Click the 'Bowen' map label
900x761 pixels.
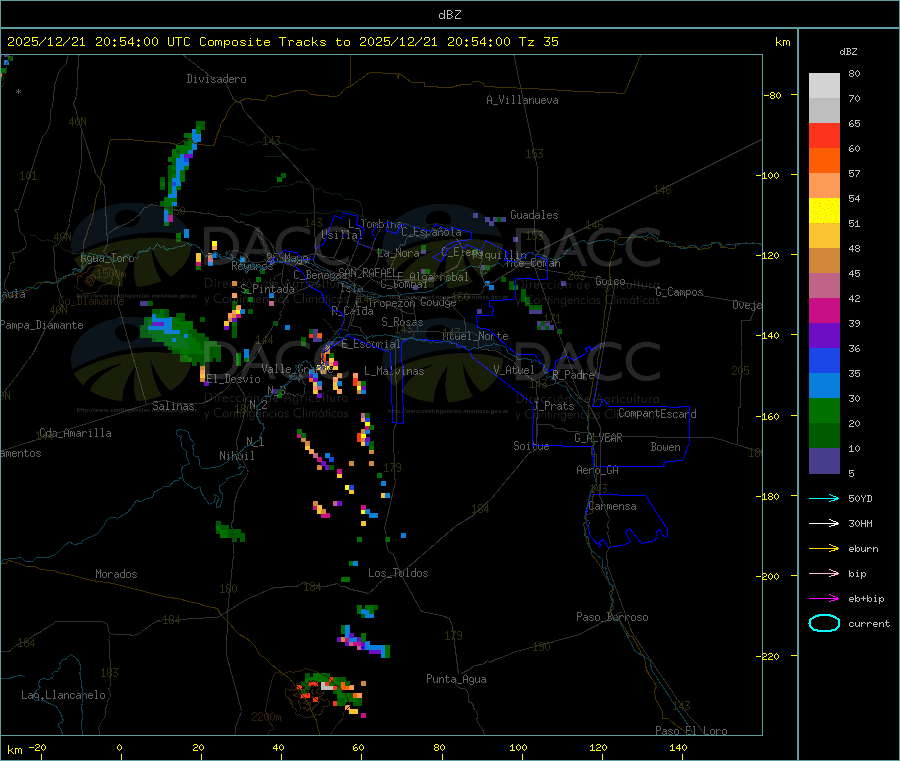[x=665, y=447]
